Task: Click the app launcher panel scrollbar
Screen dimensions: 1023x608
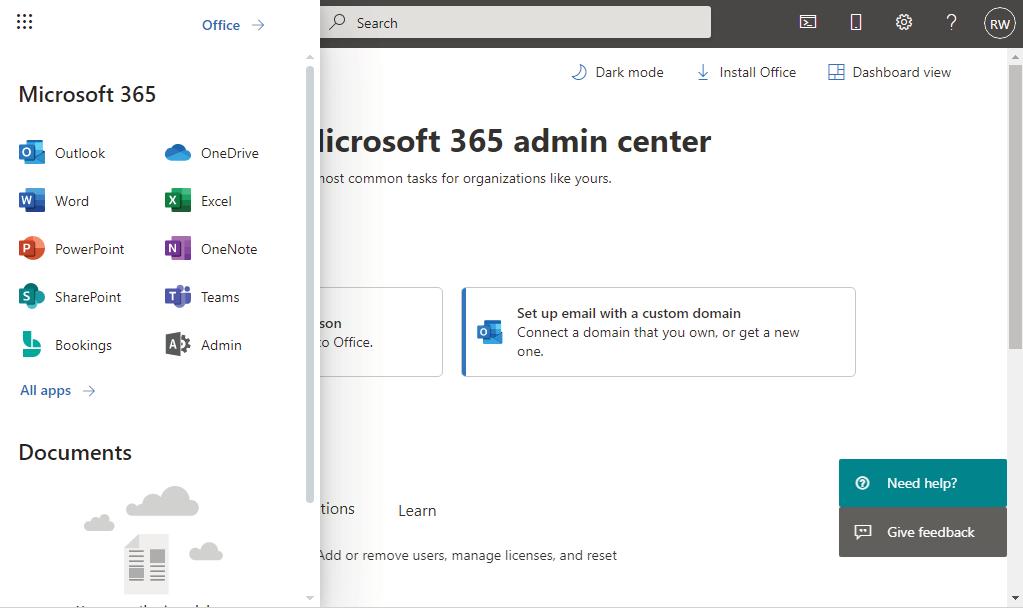Action: (310, 284)
